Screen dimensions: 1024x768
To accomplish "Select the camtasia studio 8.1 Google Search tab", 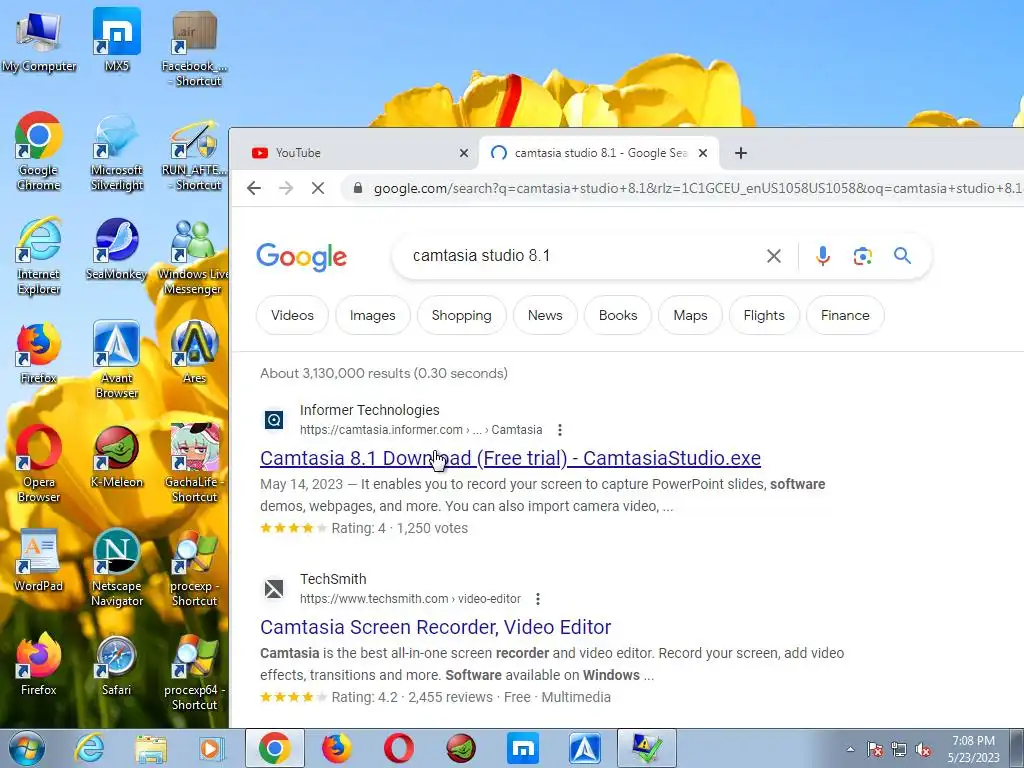I will coord(600,153).
